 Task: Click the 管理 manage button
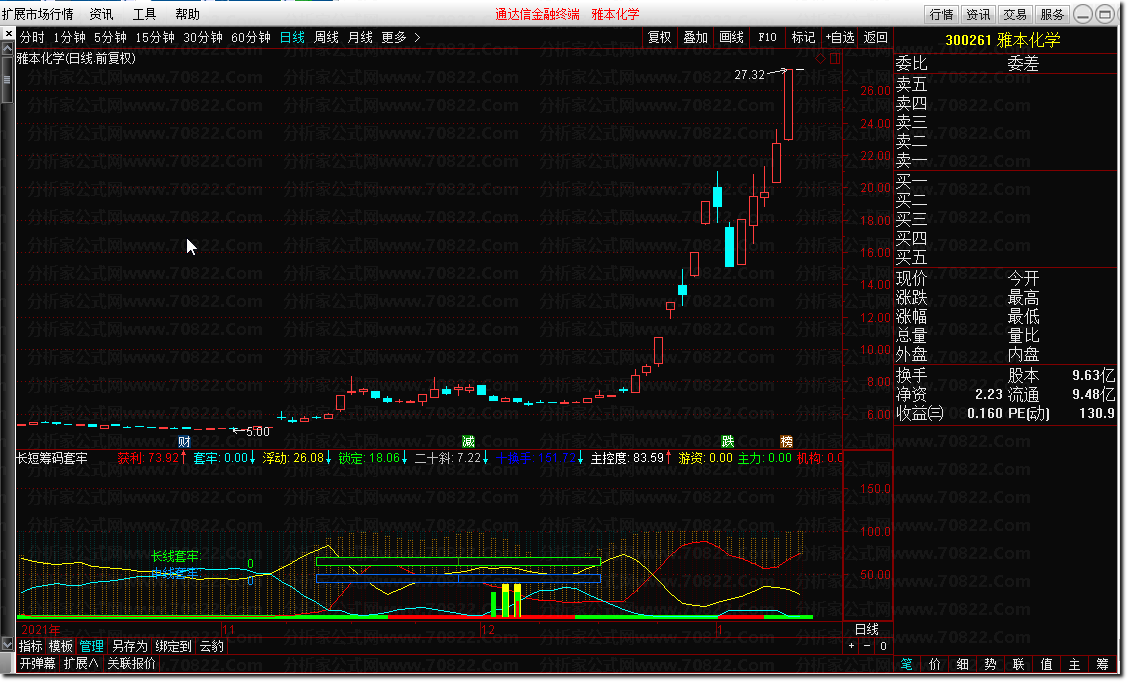click(91, 646)
